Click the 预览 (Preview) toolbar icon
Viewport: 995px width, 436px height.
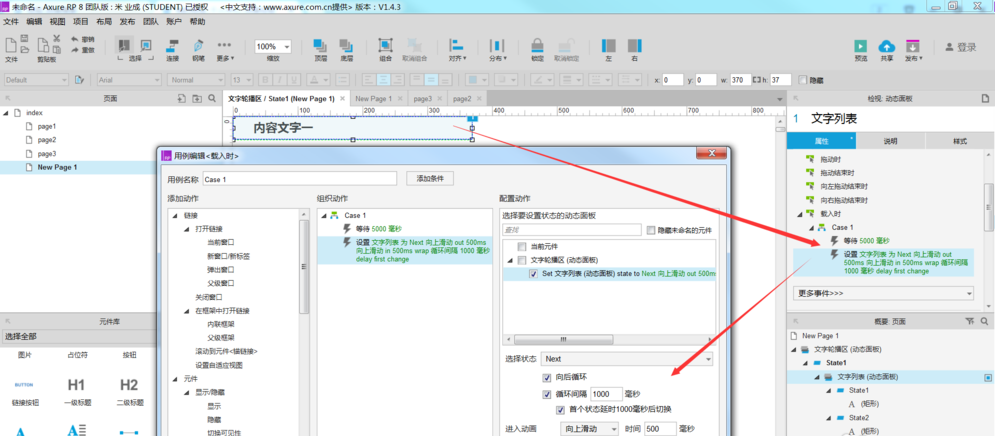pos(860,46)
